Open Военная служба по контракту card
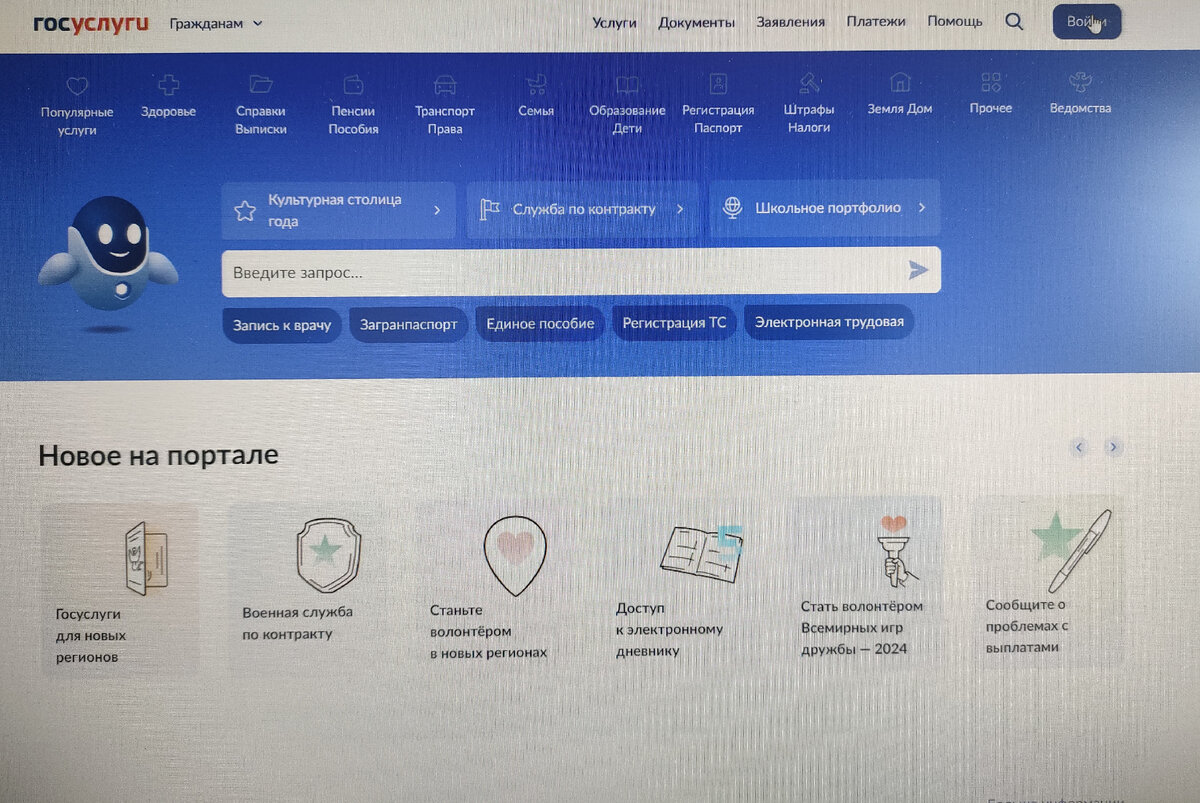Viewport: 1200px width, 803px height. 305,586
